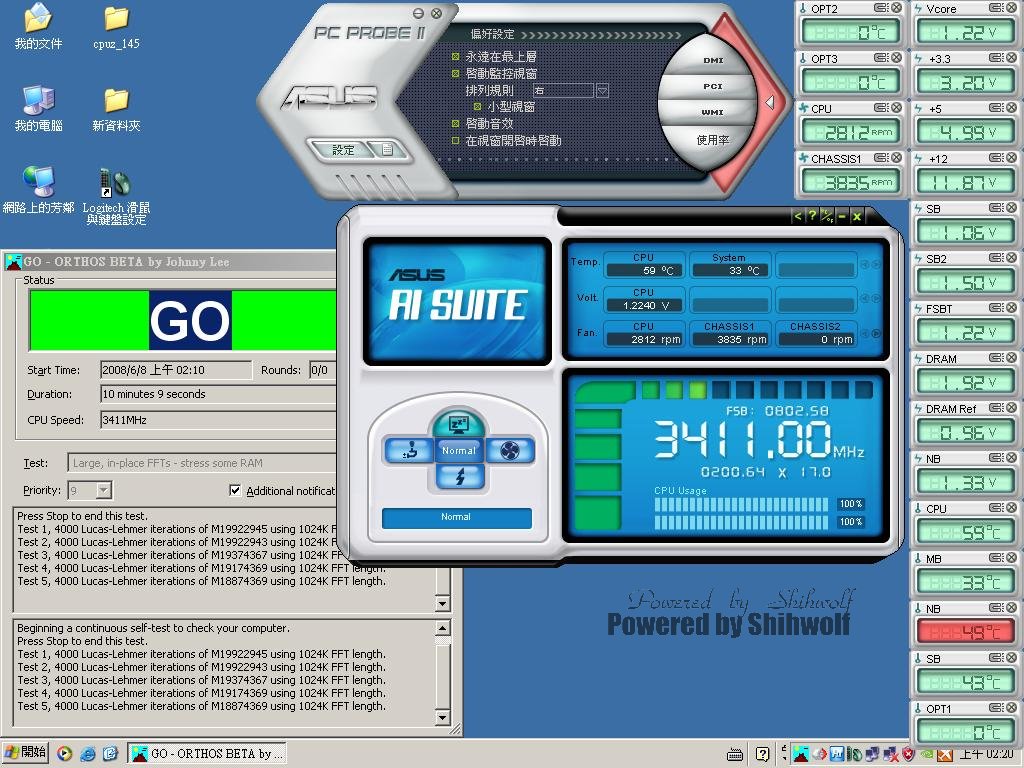Click the small list icon on the OPT2 sensor panel
Screen dimensions: 1024x768
point(882,8)
